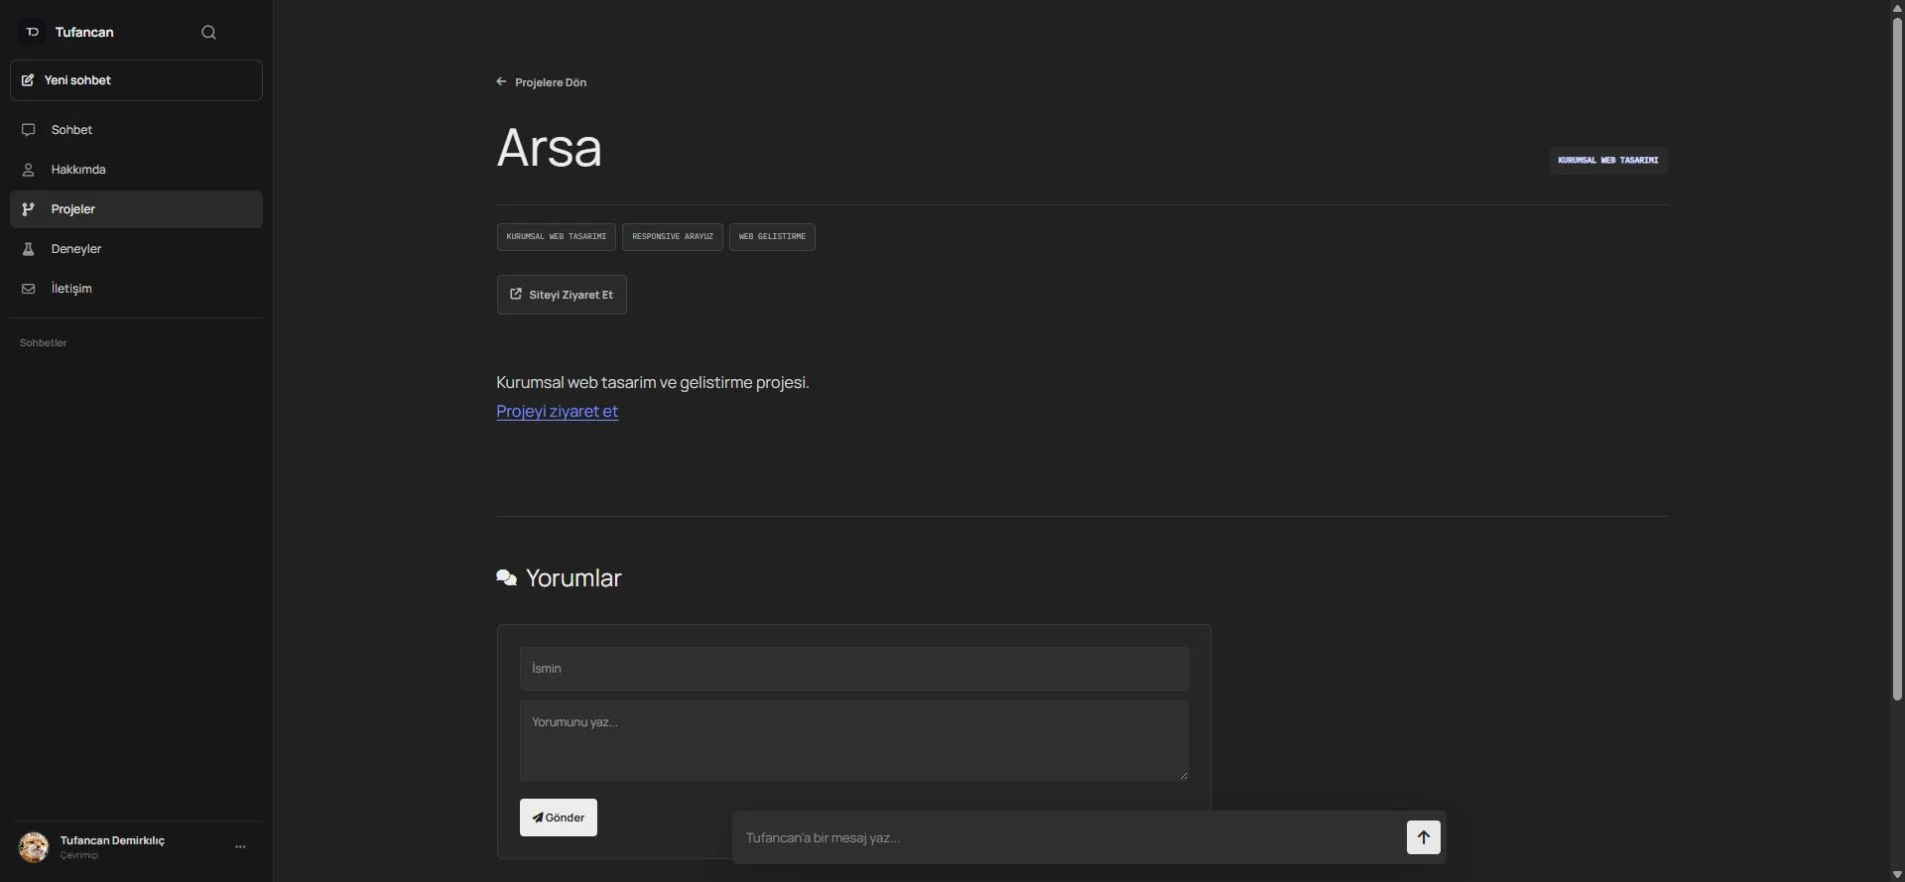Open the sidebar search magnifier
The width and height of the screenshot is (1905, 882).
(x=208, y=32)
